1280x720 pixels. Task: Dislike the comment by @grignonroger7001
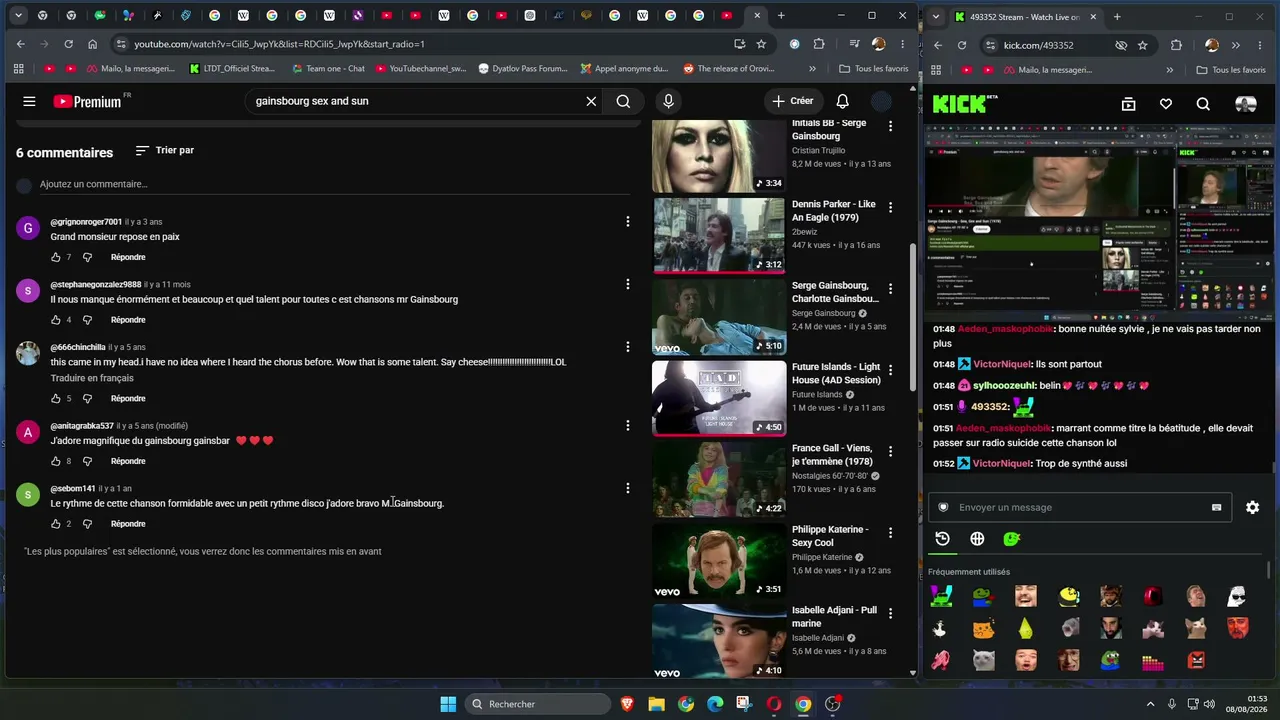pyautogui.click(x=87, y=257)
